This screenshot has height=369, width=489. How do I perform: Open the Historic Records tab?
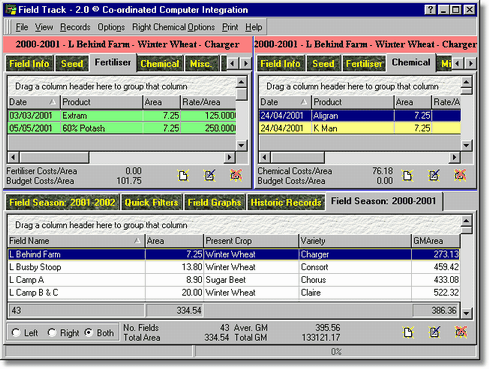click(x=286, y=202)
